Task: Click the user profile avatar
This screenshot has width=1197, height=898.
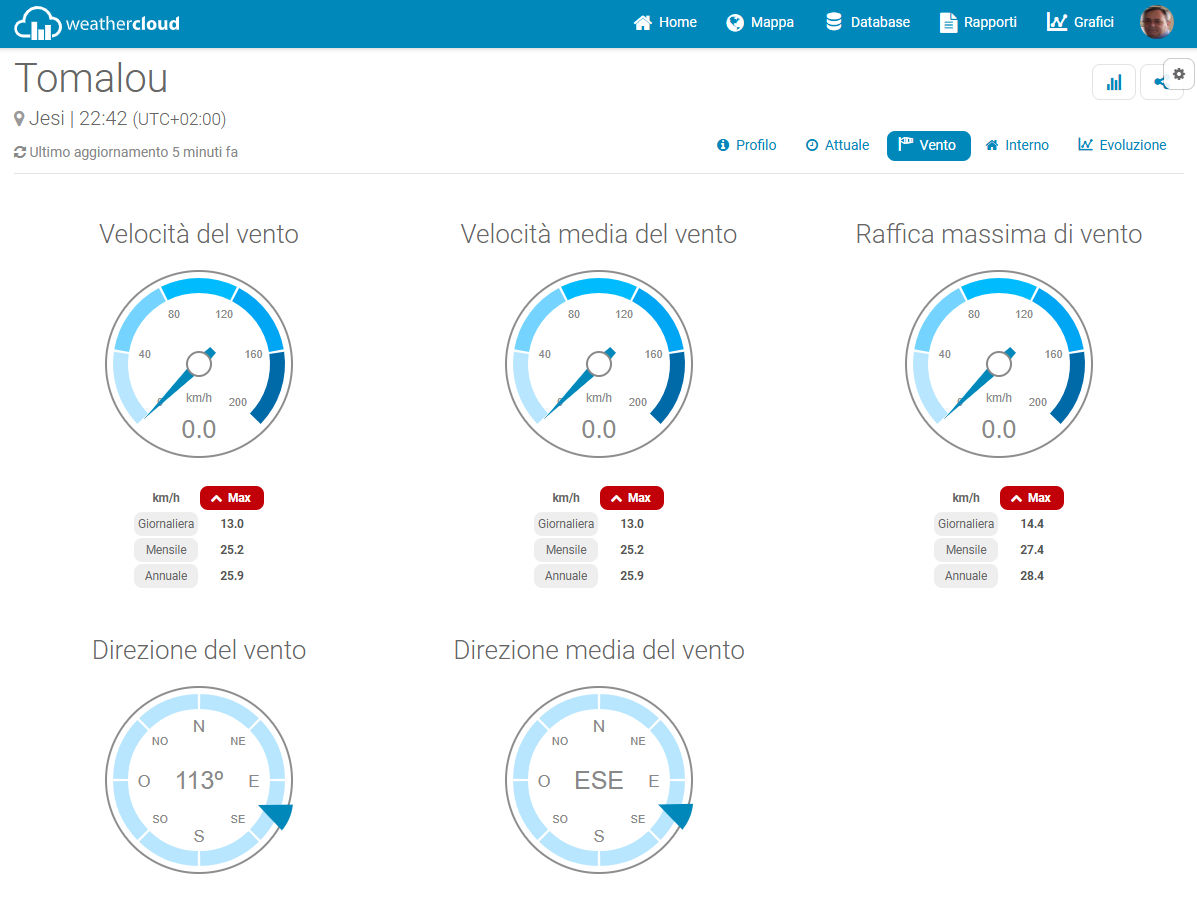Action: 1157,22
